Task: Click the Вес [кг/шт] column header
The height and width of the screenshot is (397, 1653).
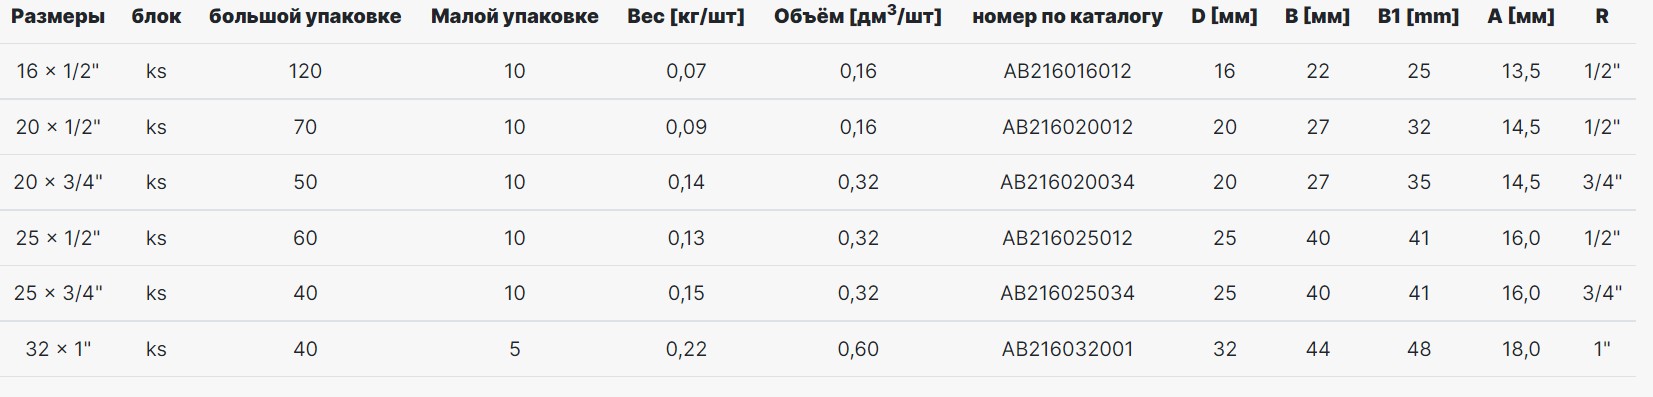Action: tap(686, 17)
